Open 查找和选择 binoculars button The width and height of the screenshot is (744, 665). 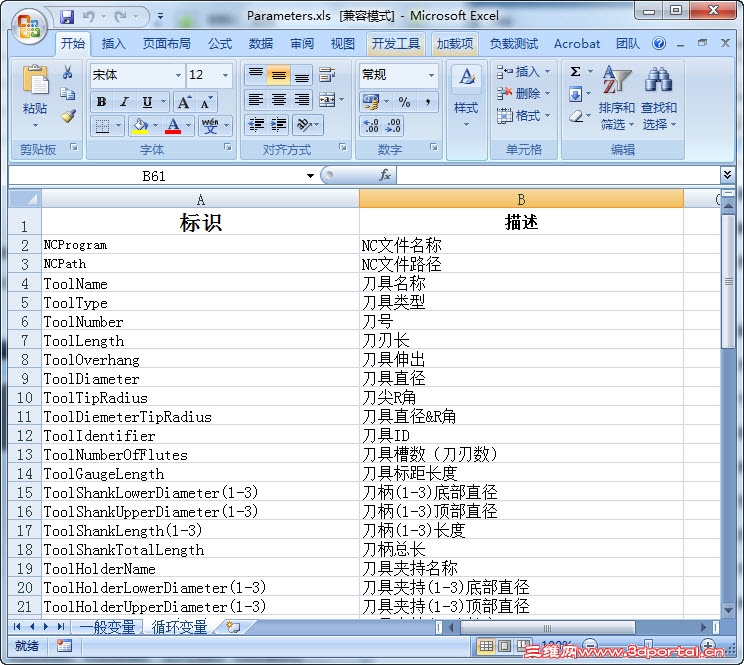(x=659, y=98)
